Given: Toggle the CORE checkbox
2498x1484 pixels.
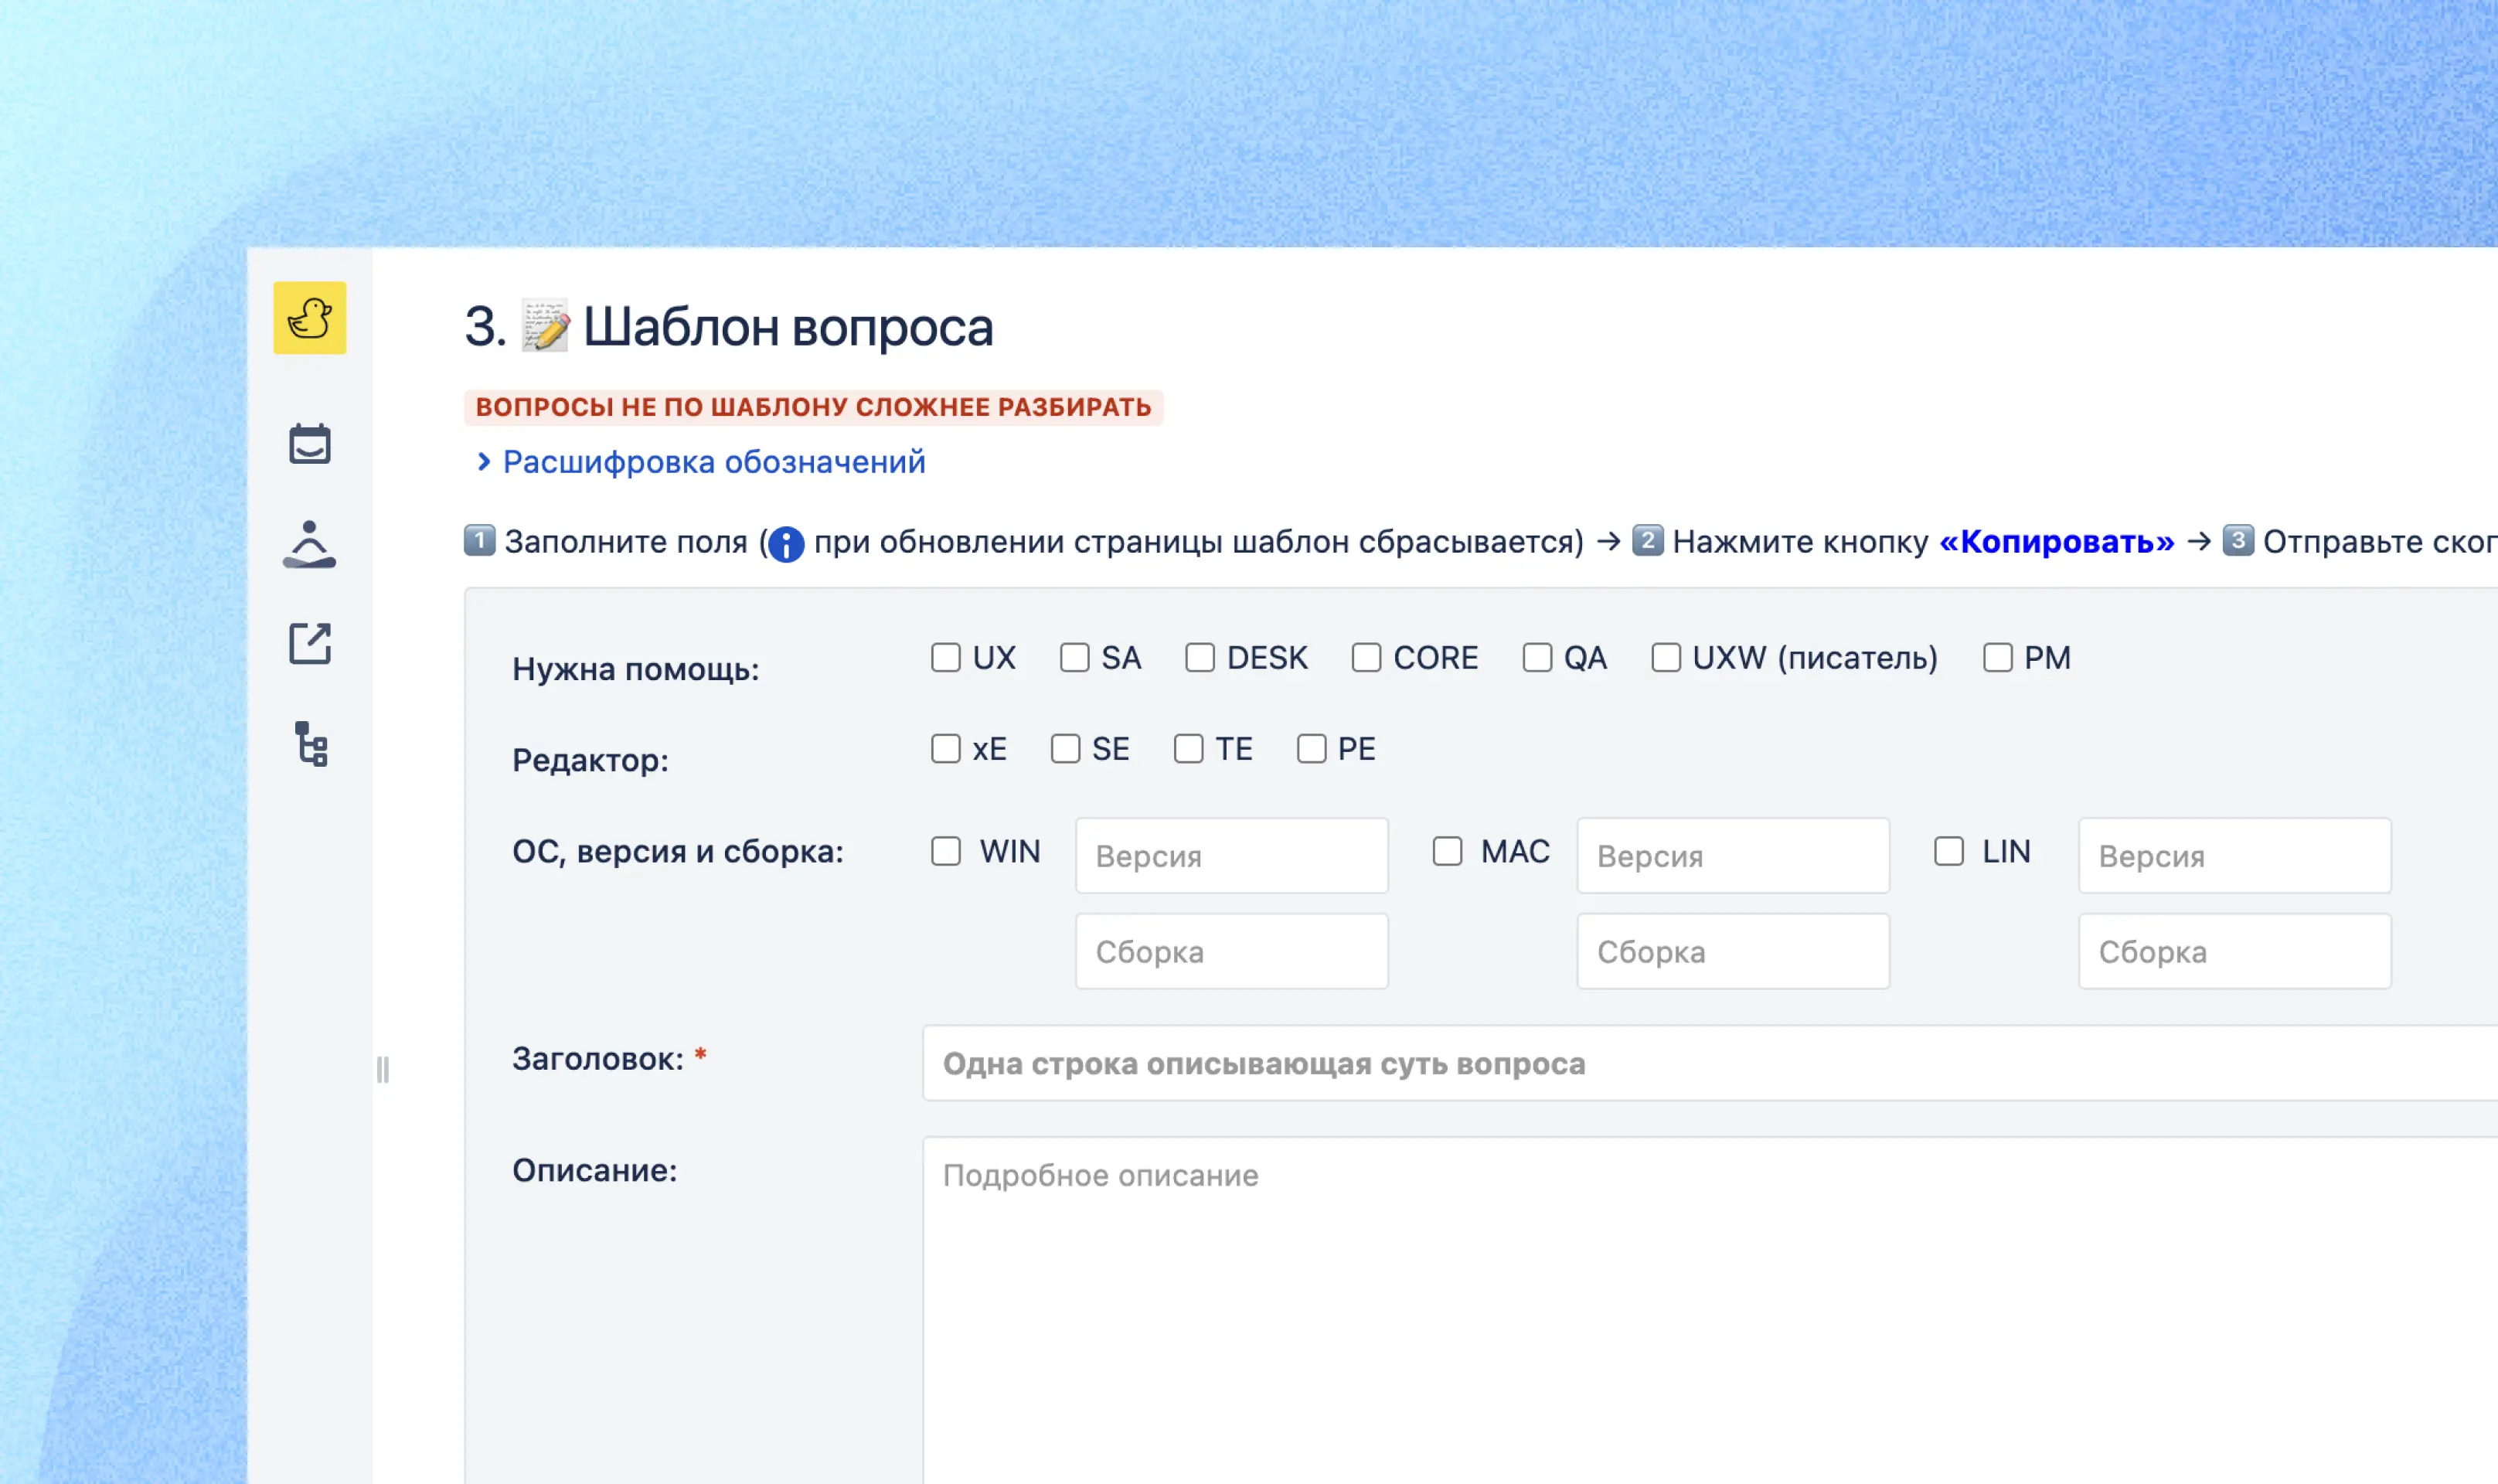Looking at the screenshot, I should tap(1367, 658).
